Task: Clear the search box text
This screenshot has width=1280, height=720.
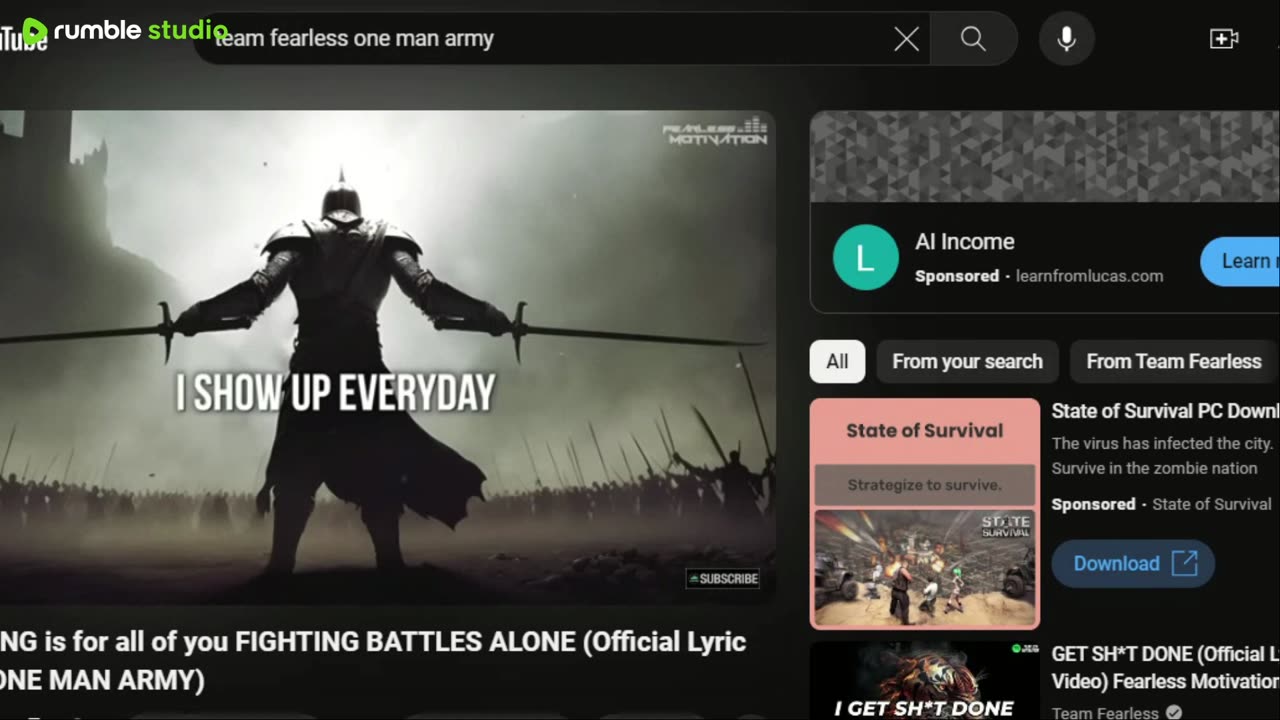Action: [x=906, y=39]
